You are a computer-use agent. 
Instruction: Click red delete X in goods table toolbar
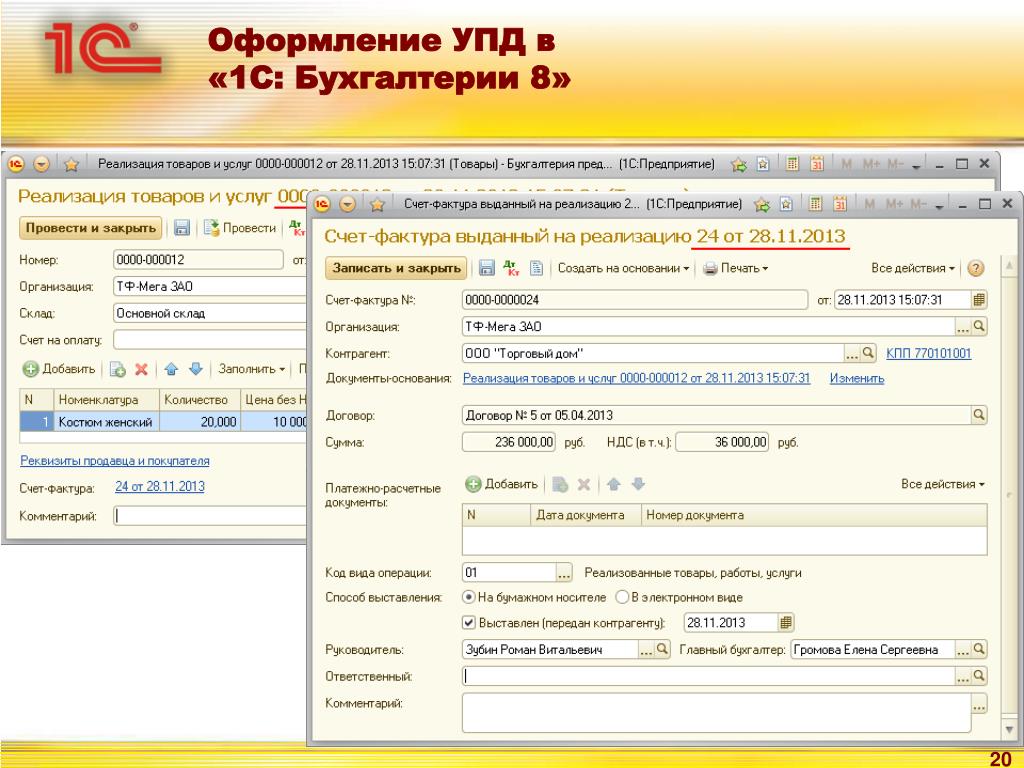(141, 369)
